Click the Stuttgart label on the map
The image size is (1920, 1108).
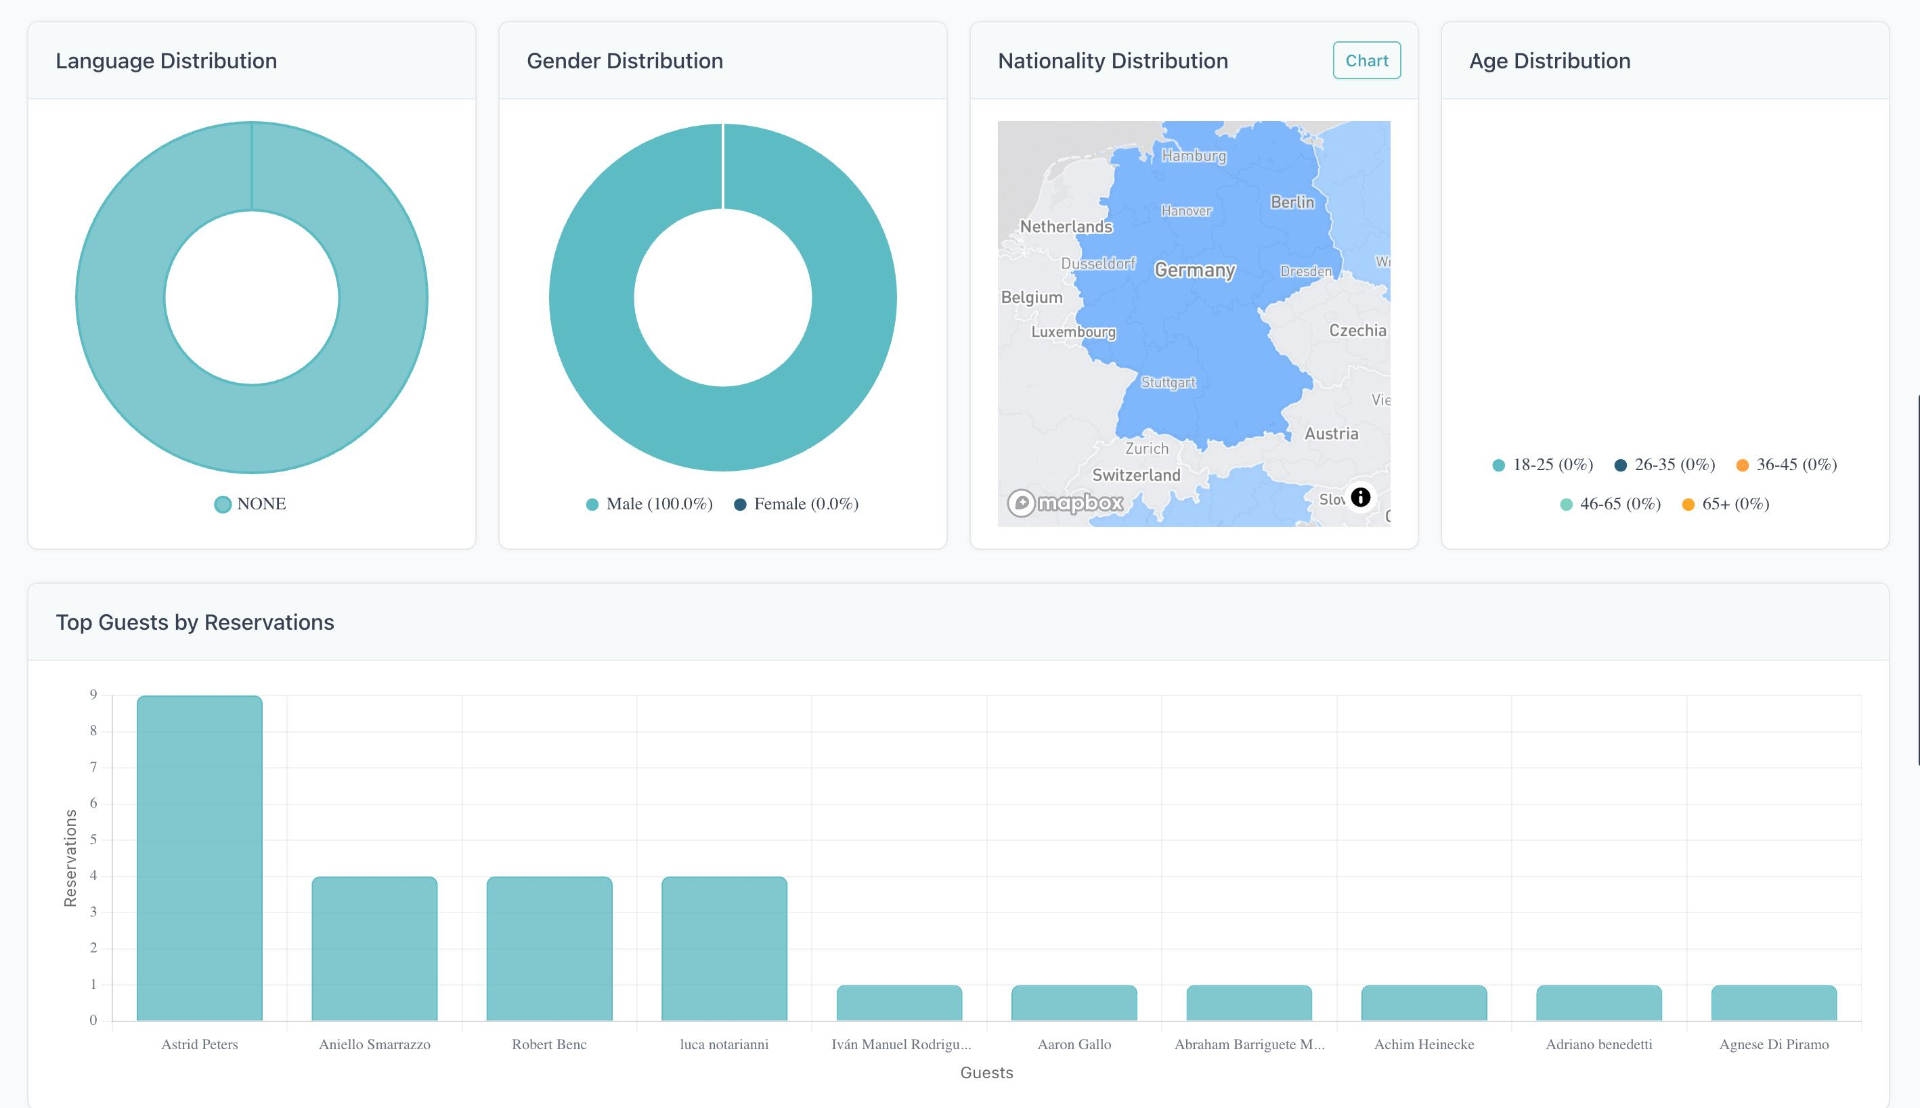(x=1168, y=383)
